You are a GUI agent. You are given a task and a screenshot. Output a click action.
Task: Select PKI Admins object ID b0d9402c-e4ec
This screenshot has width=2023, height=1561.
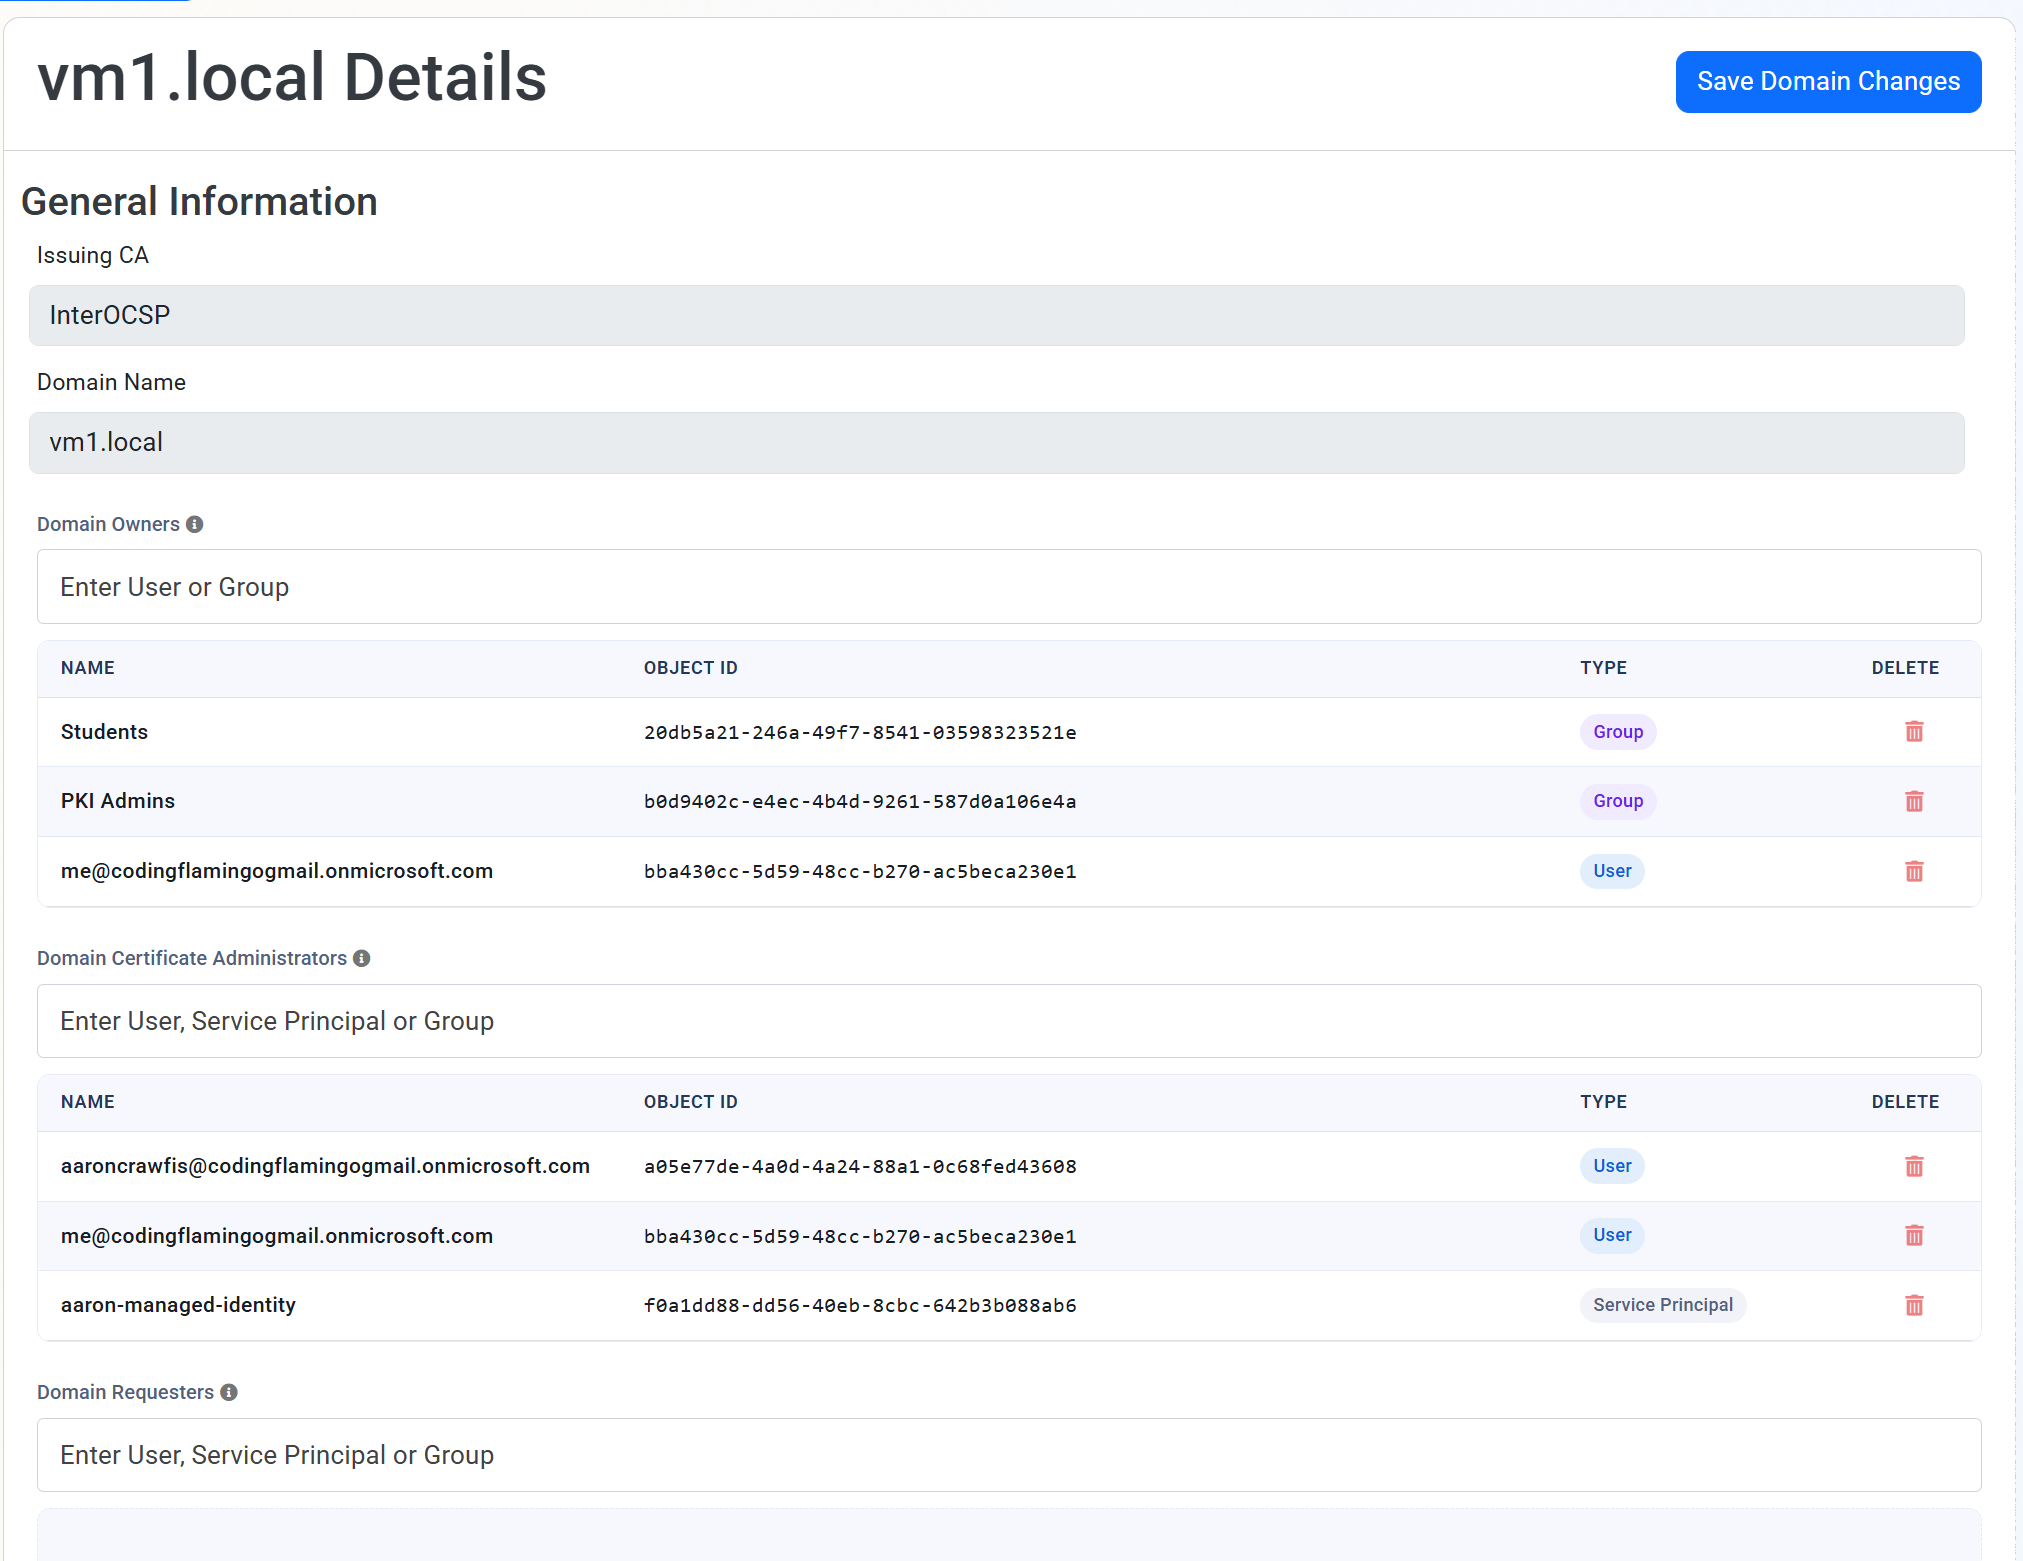860,801
